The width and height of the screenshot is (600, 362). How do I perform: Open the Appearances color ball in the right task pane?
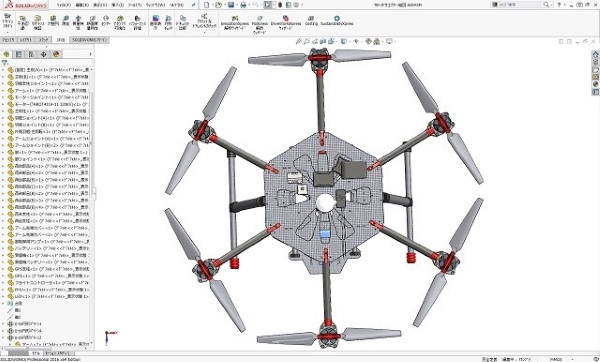click(x=595, y=84)
